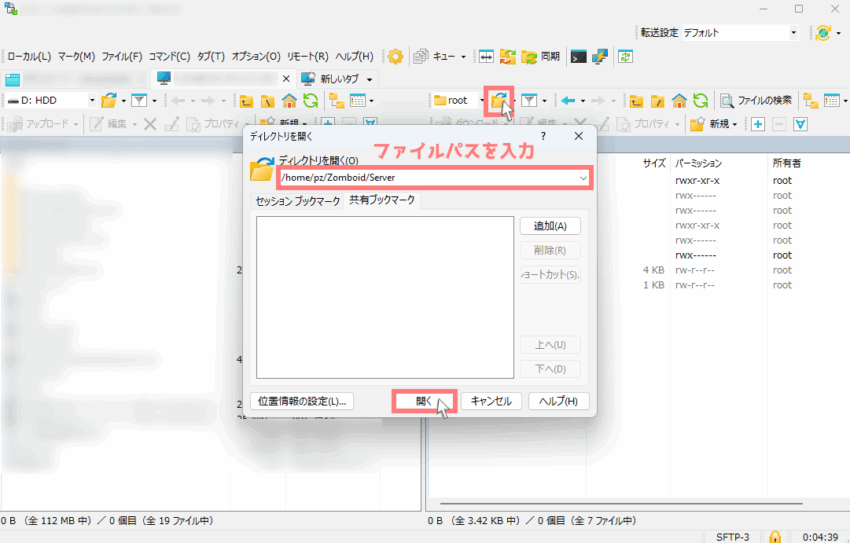Open the コマンド(C) menu

coord(169,56)
